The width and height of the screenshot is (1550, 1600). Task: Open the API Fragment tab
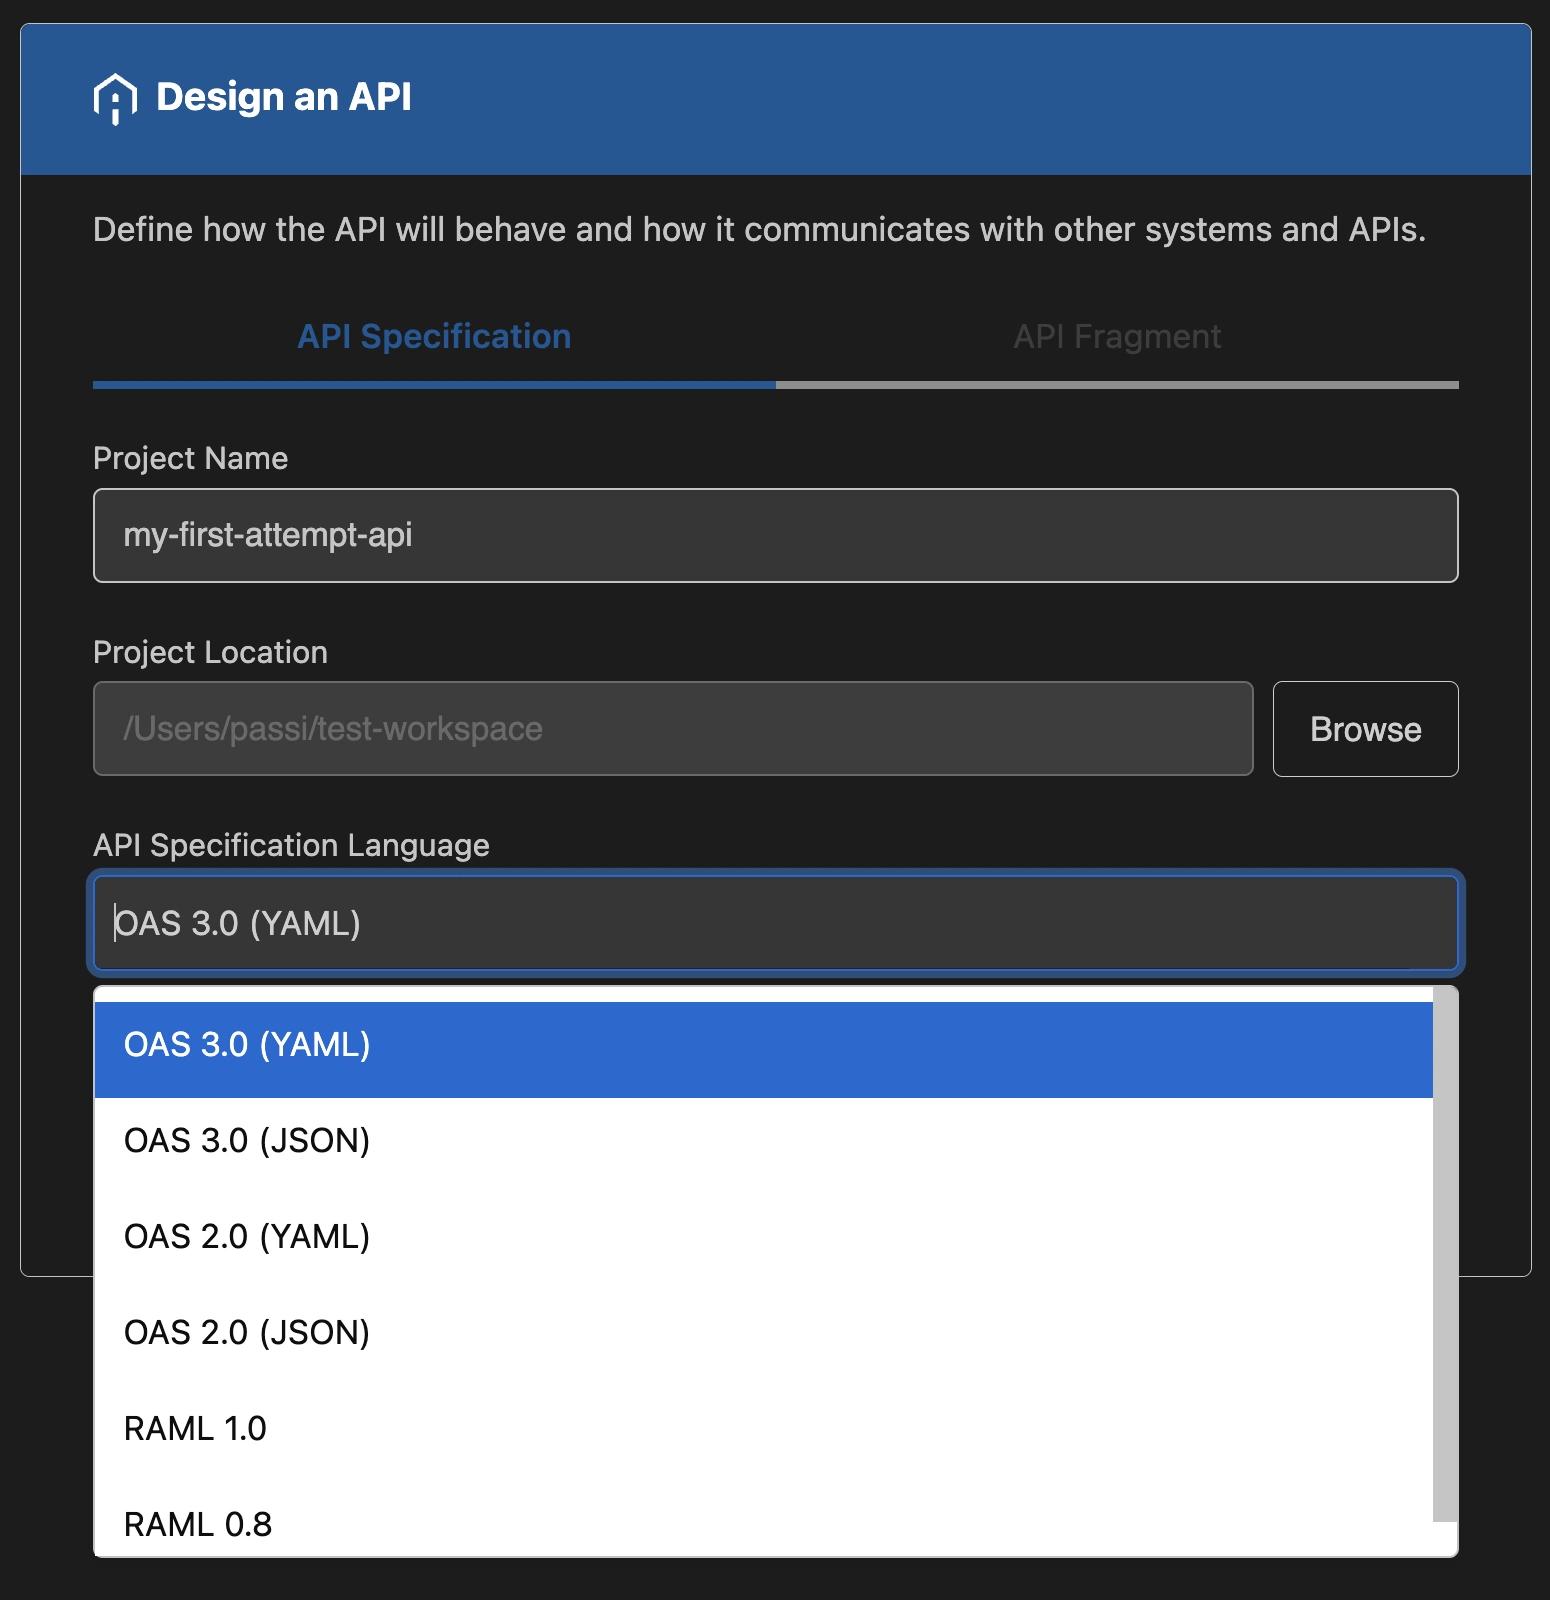[1116, 337]
